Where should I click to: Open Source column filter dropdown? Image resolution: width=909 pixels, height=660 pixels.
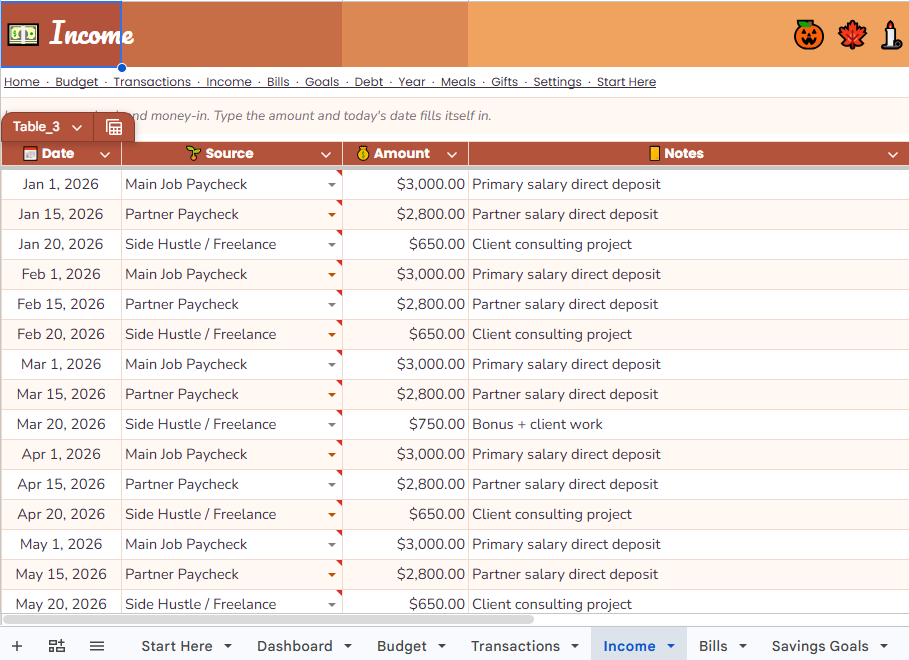click(326, 154)
